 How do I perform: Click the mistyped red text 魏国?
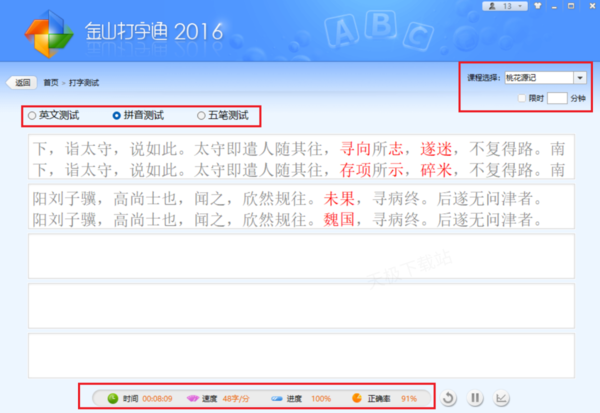click(x=339, y=220)
